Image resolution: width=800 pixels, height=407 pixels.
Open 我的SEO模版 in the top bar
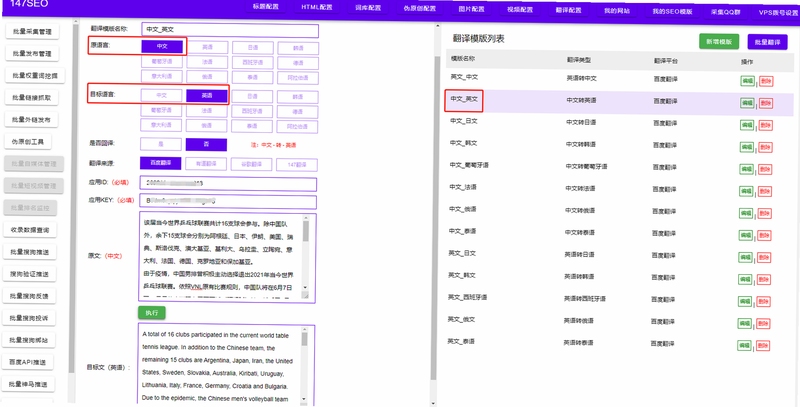pyautogui.click(x=672, y=11)
